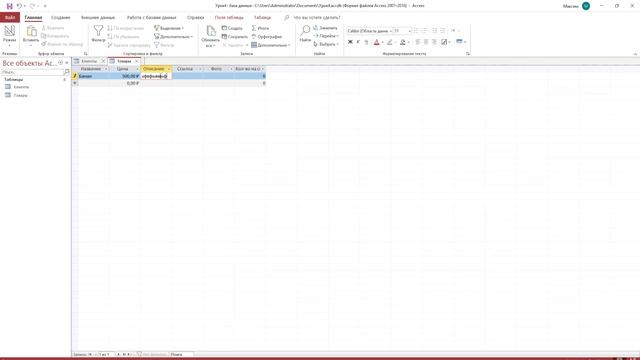The height and width of the screenshot is (360, 640).
Task: Click the navigation pane Поиск field
Action: pos(32,72)
